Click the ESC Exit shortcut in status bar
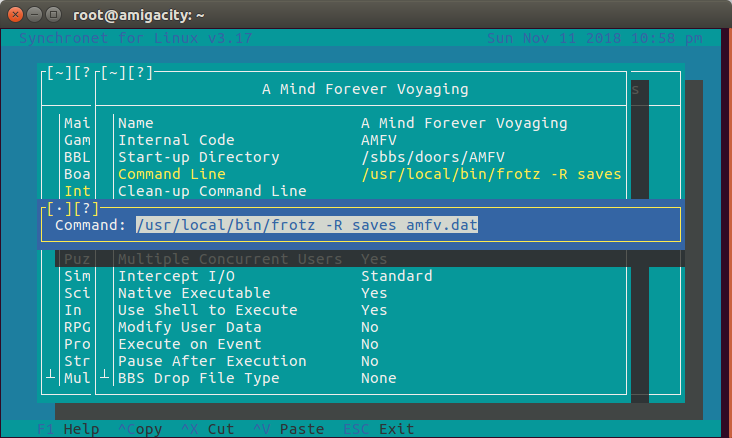The width and height of the screenshot is (732, 438). [x=379, y=429]
